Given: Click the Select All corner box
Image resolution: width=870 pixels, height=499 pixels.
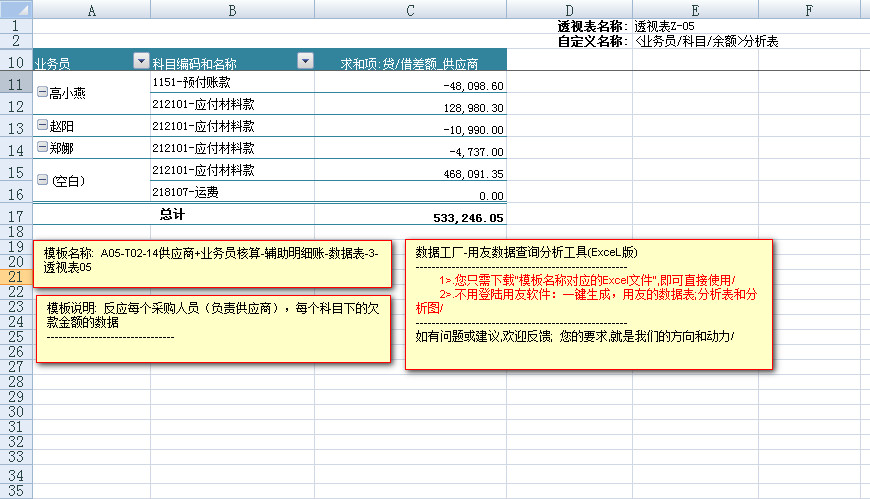Looking at the screenshot, I should click(15, 9).
